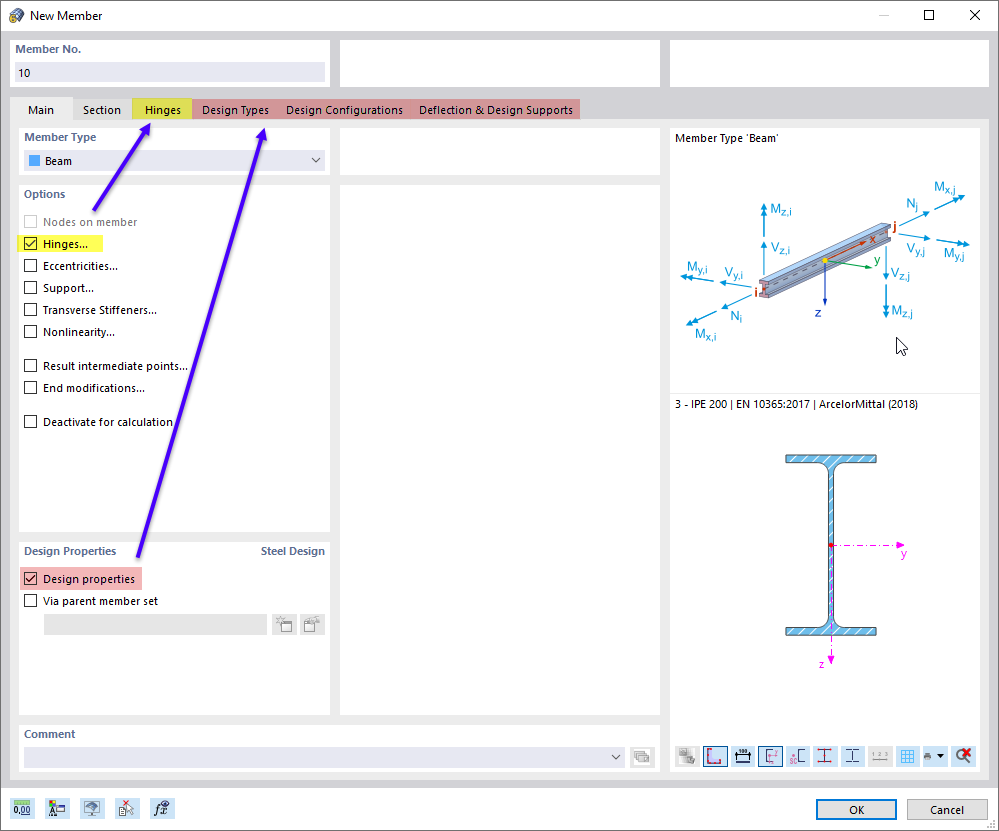Click the Cancel button

[947, 809]
